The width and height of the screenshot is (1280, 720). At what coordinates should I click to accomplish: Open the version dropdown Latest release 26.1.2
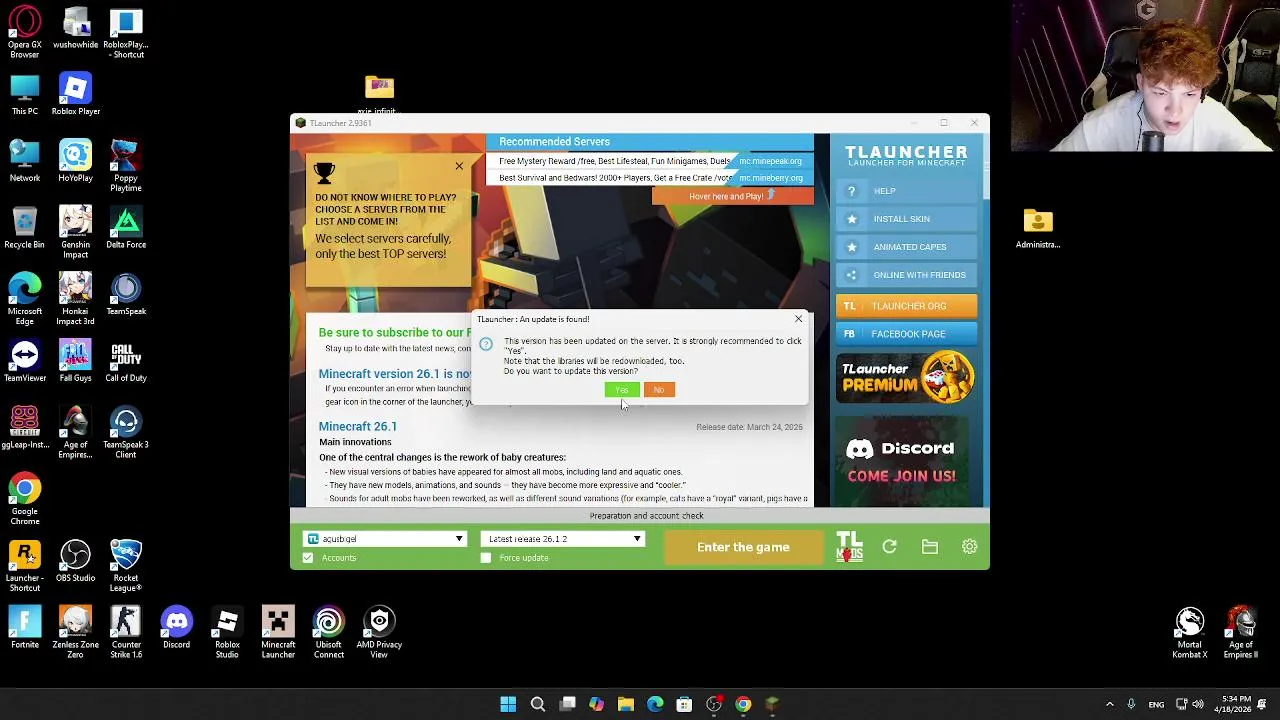pos(562,539)
